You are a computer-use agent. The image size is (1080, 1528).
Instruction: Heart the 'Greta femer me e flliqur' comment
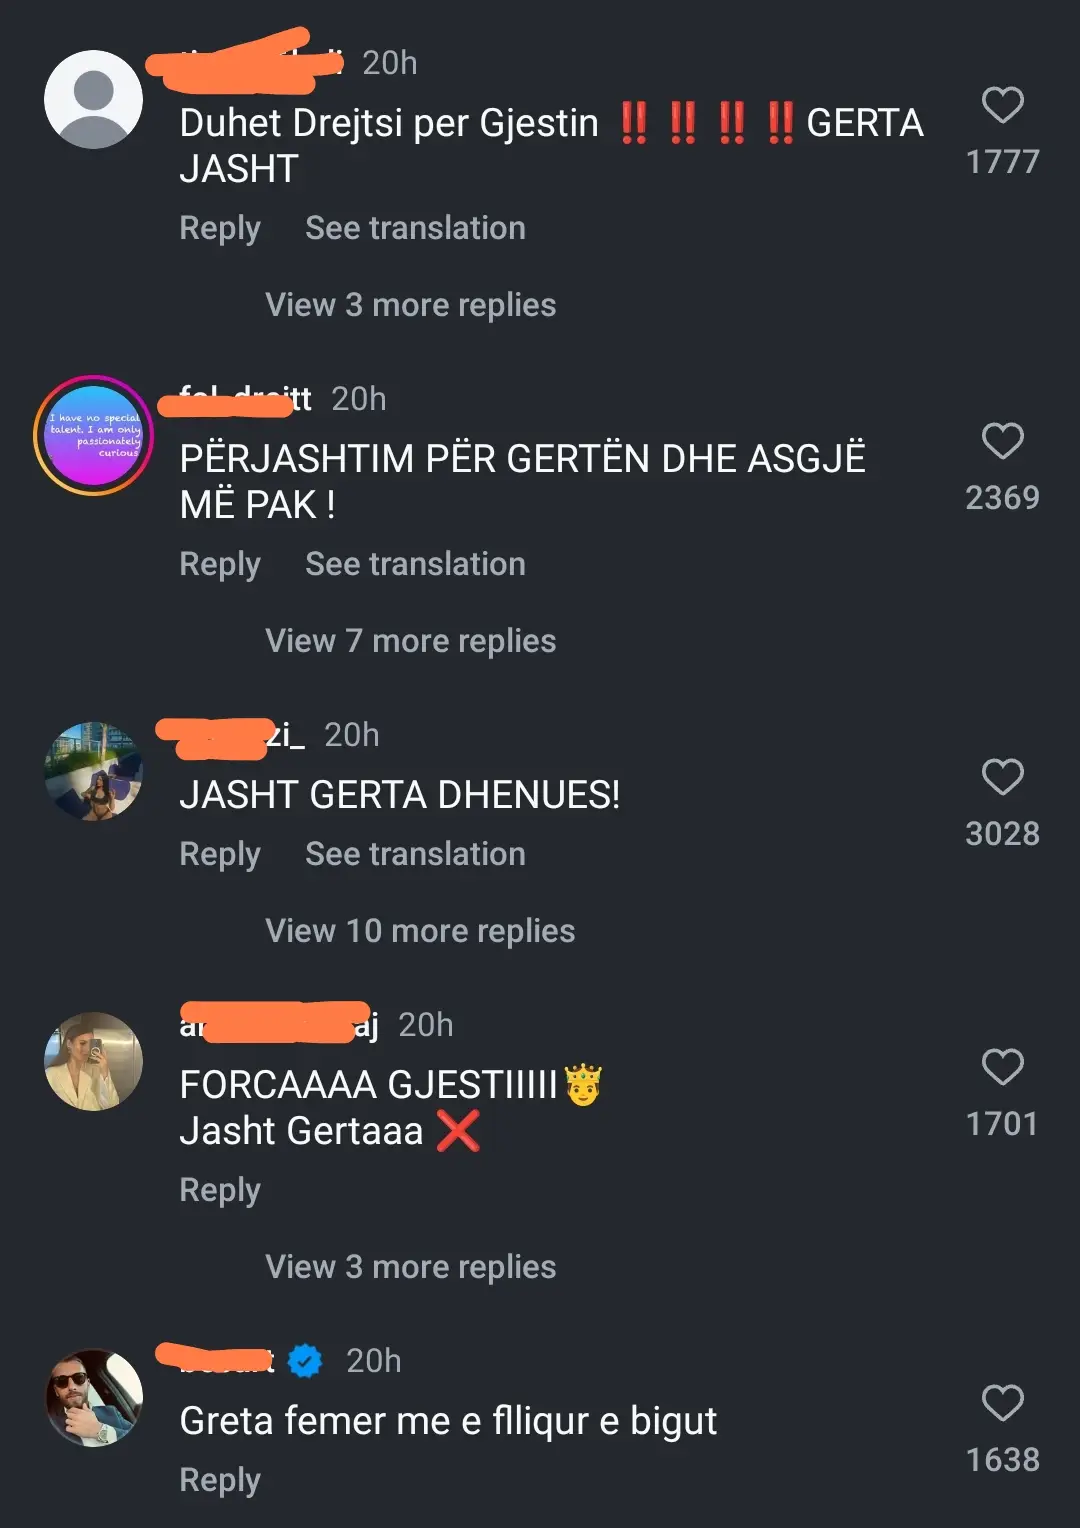click(x=1002, y=1403)
